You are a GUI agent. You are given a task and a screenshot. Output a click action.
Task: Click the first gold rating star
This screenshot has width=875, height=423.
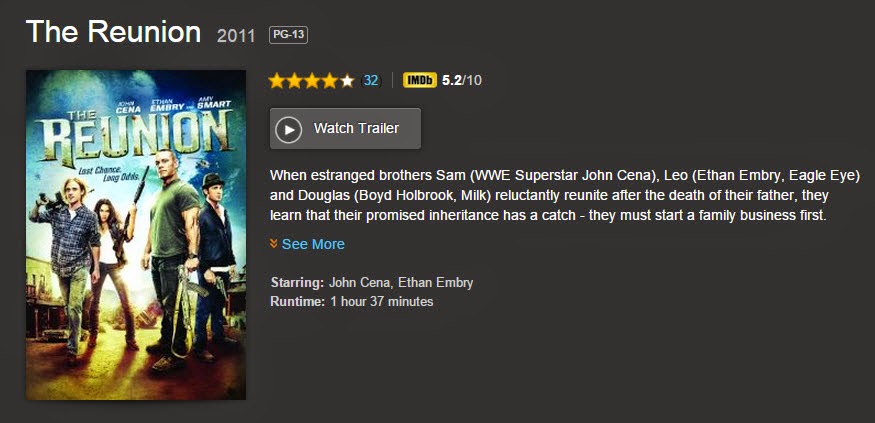coord(277,81)
